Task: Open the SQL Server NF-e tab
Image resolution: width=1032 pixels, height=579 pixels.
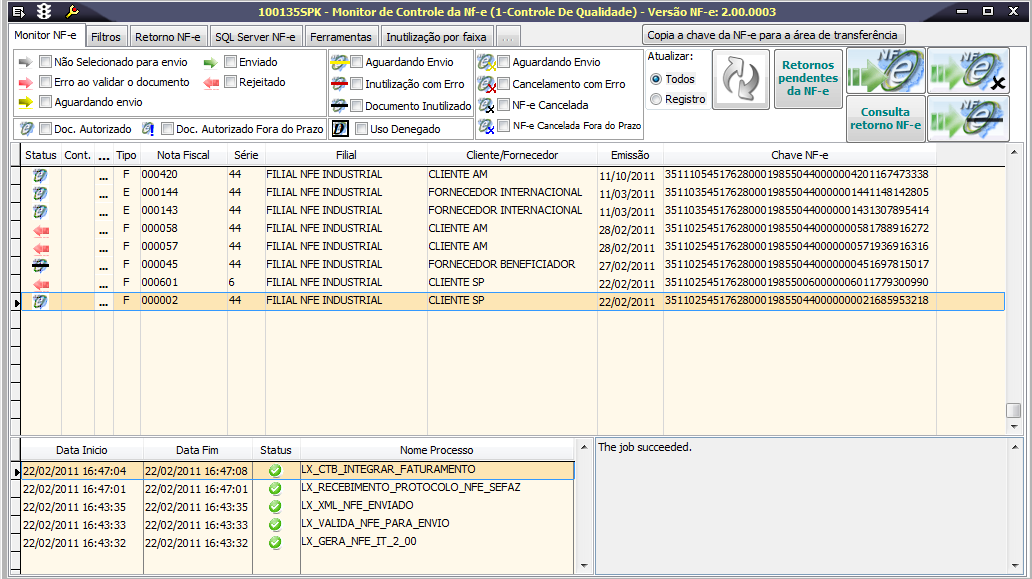Action: (255, 37)
